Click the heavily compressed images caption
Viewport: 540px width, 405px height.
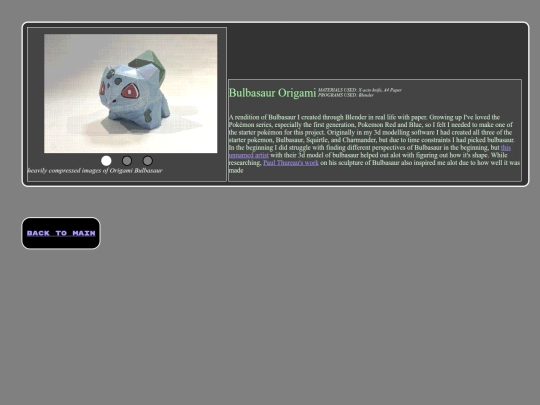(x=95, y=170)
